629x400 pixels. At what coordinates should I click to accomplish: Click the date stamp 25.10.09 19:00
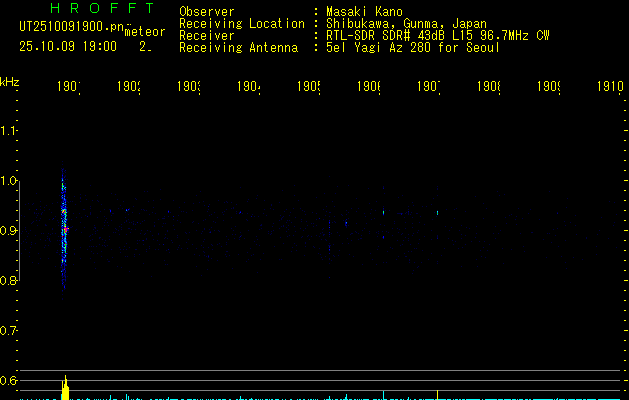pyautogui.click(x=68, y=47)
